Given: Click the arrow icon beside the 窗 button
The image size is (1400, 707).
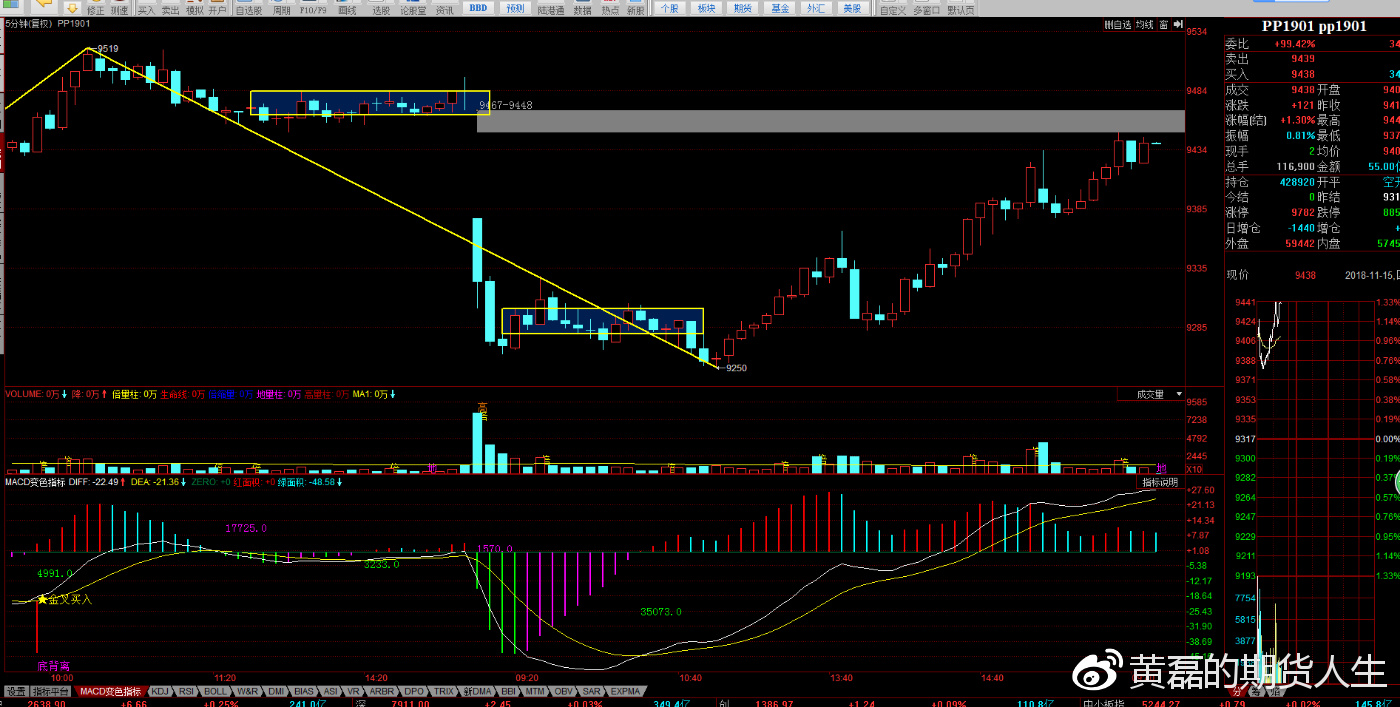Looking at the screenshot, I should point(1176,25).
